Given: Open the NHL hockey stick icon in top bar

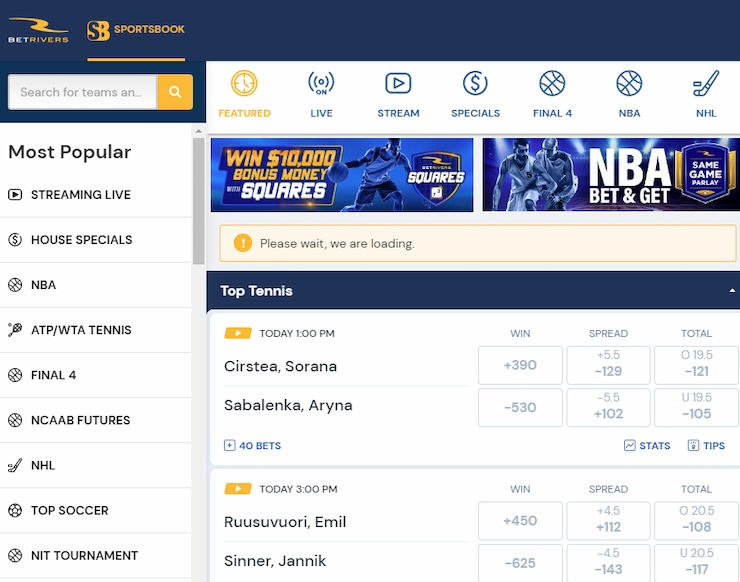Looking at the screenshot, I should coord(706,84).
